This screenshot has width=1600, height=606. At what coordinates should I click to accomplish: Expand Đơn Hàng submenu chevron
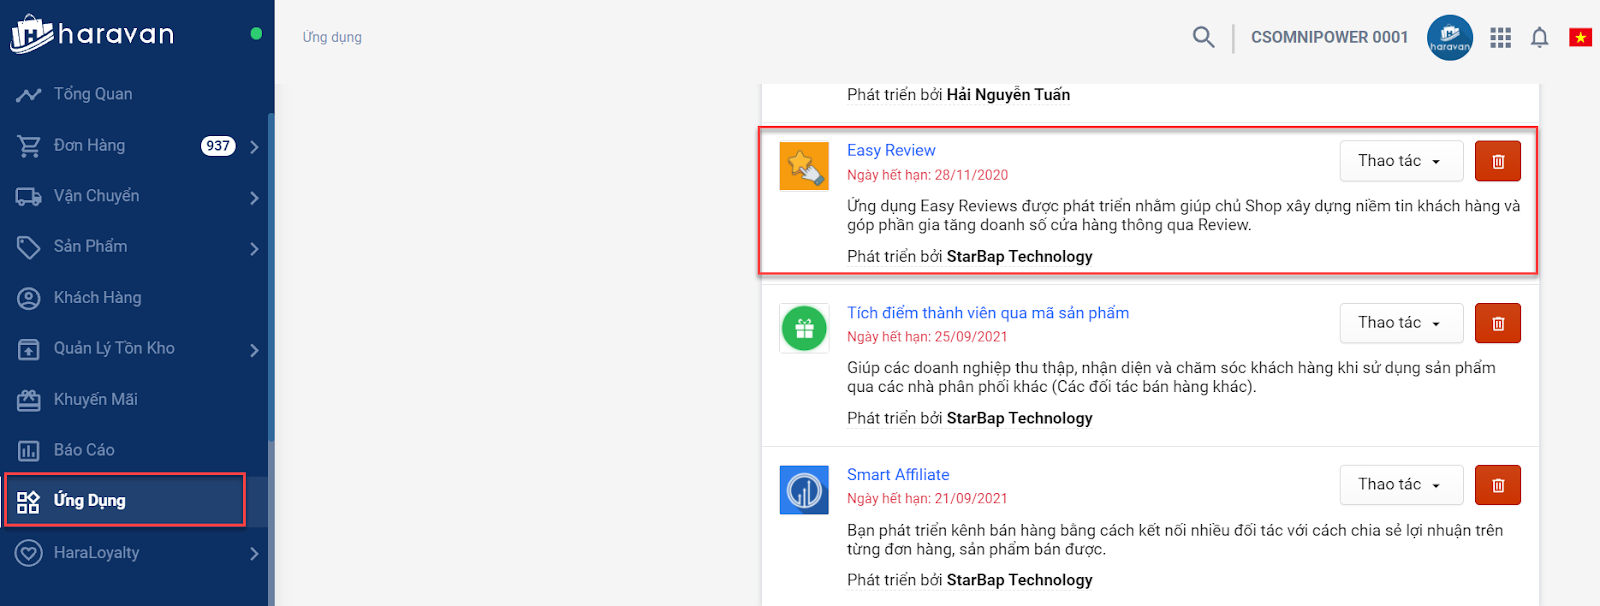point(254,147)
